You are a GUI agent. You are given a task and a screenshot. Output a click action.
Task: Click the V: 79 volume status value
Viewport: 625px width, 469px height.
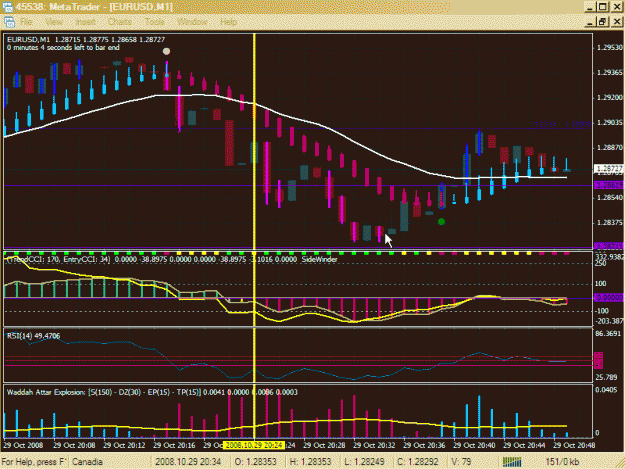(x=461, y=462)
